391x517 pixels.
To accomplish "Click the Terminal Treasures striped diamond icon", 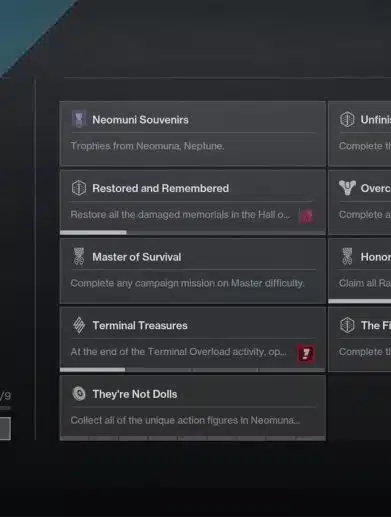I will (79, 325).
